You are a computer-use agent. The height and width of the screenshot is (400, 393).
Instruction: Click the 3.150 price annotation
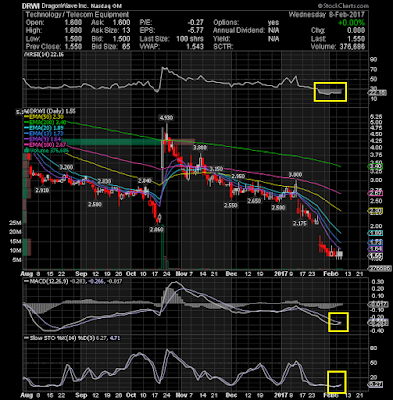click(216, 169)
